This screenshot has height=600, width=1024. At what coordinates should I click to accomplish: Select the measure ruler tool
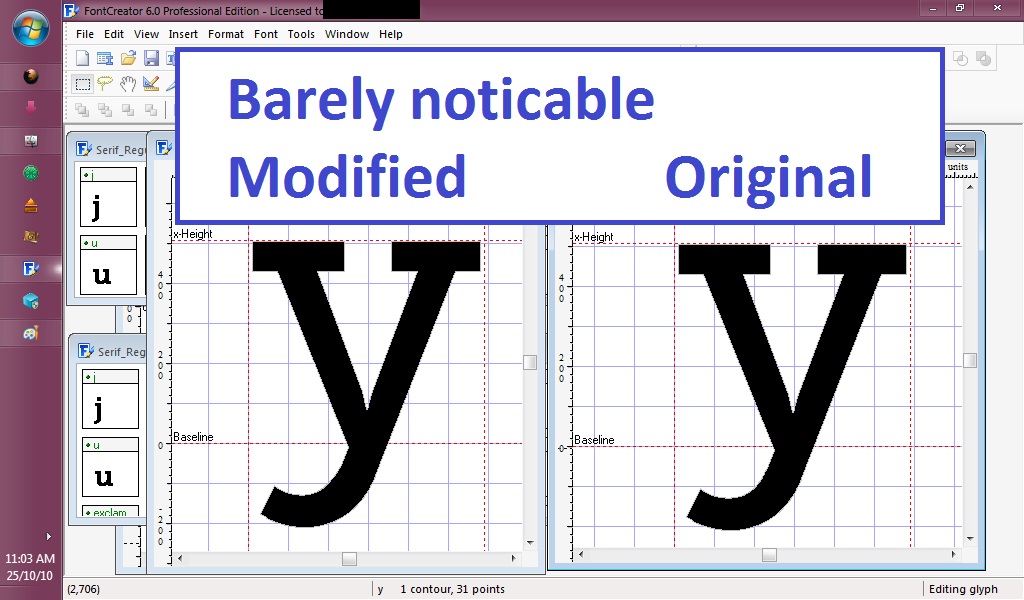[151, 83]
